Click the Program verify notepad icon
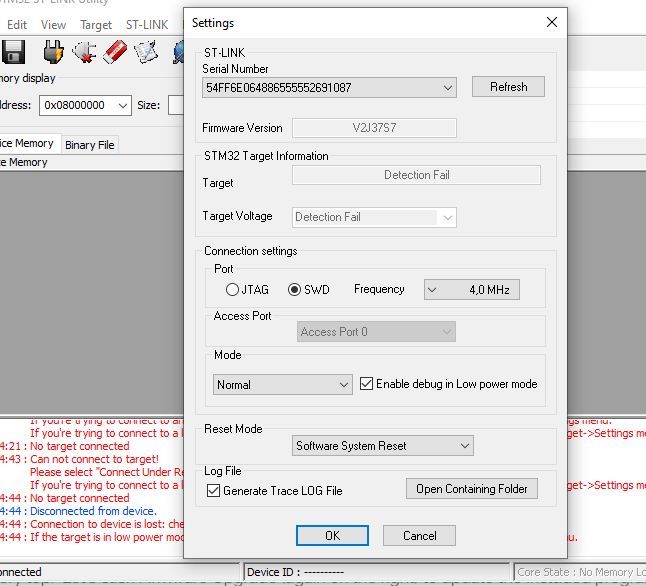The width and height of the screenshot is (646, 586). 146,52
